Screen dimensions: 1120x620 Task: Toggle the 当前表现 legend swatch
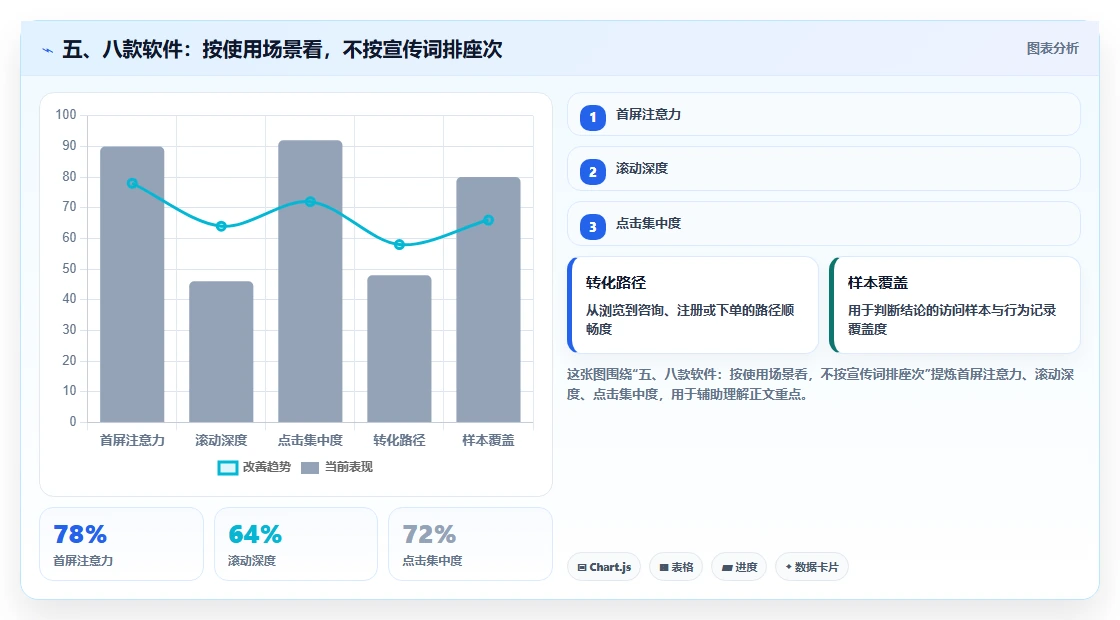pos(310,468)
